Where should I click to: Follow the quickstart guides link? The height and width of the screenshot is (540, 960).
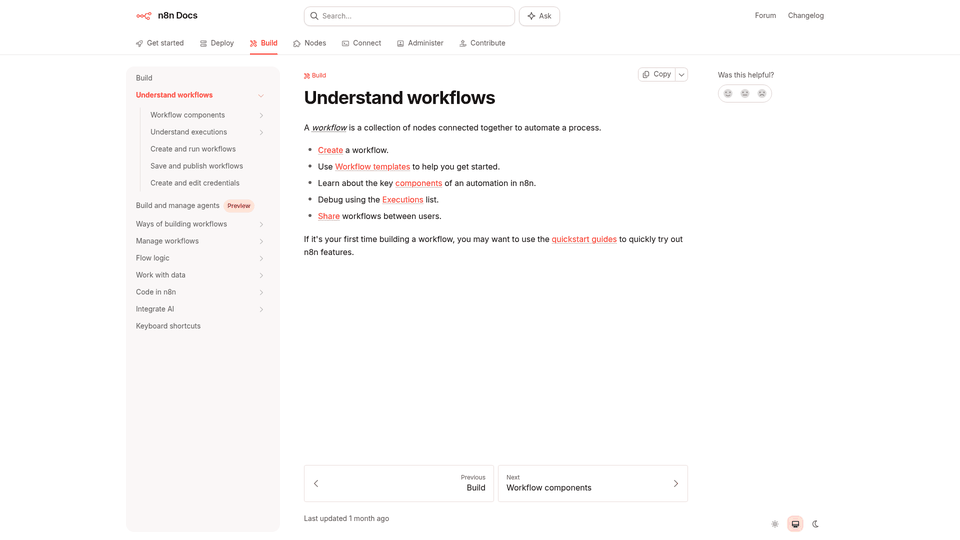click(x=584, y=239)
